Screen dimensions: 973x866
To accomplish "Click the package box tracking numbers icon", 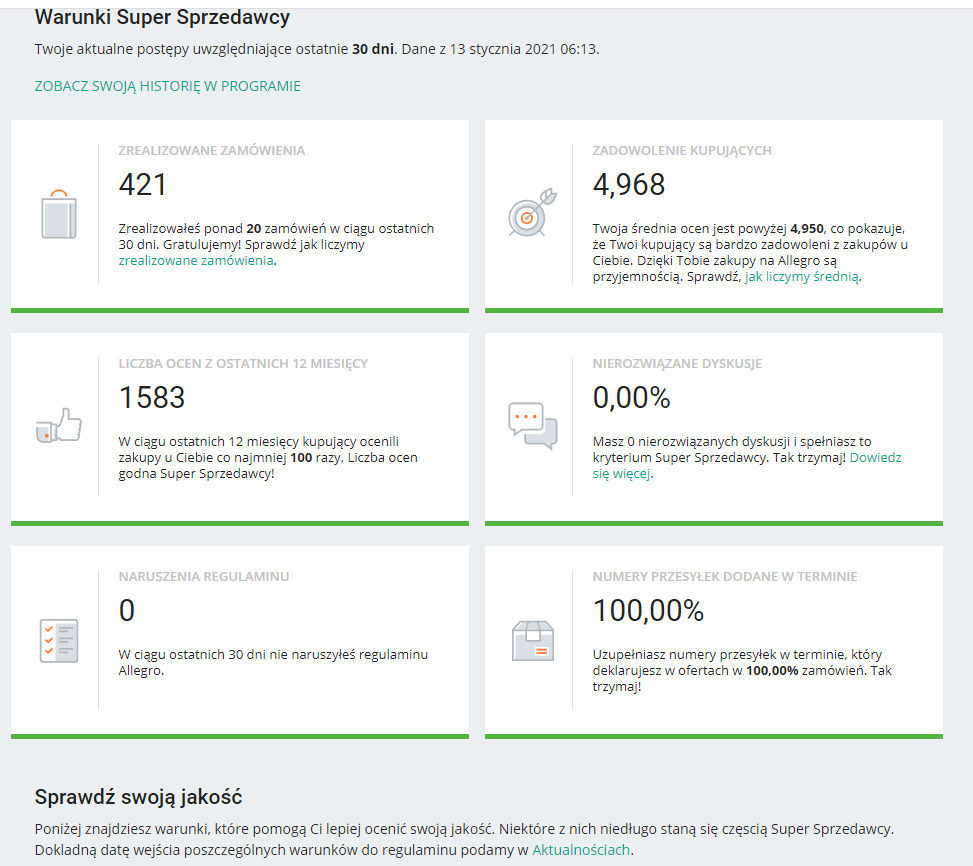I will (x=531, y=640).
